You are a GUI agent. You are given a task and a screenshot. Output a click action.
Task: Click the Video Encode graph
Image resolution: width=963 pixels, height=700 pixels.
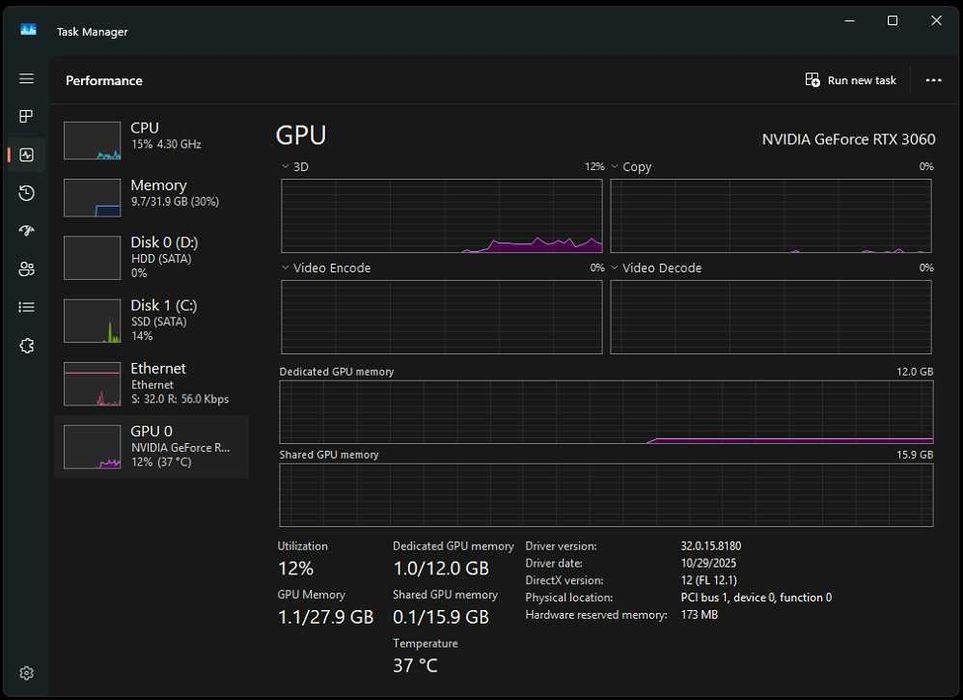coord(442,317)
